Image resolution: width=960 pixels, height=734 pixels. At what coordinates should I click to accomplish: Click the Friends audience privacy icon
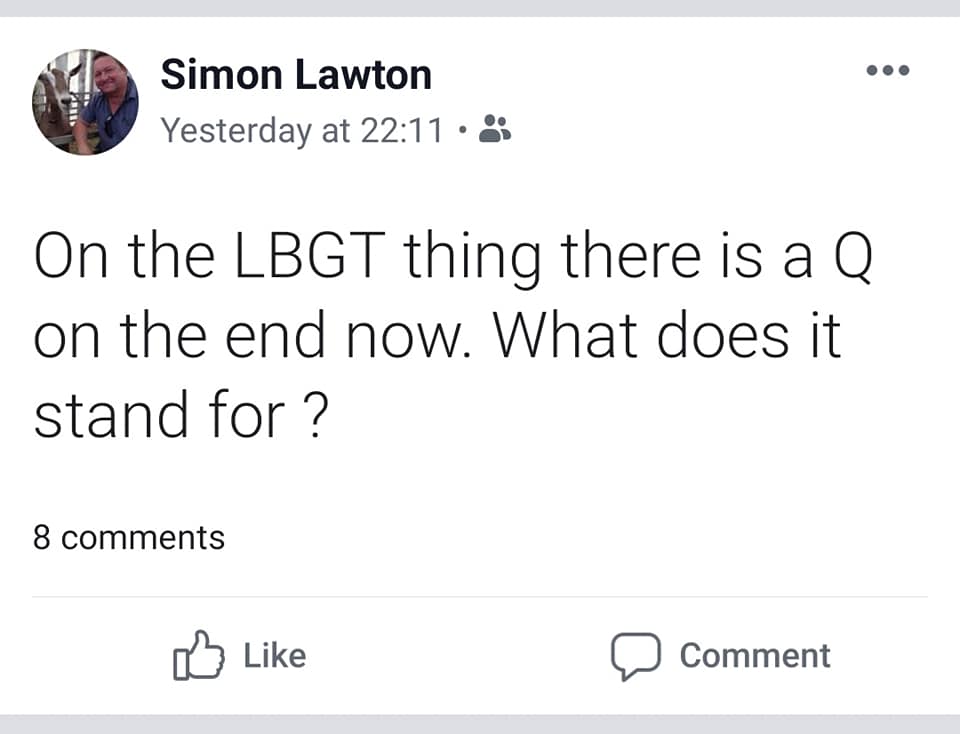tap(495, 129)
